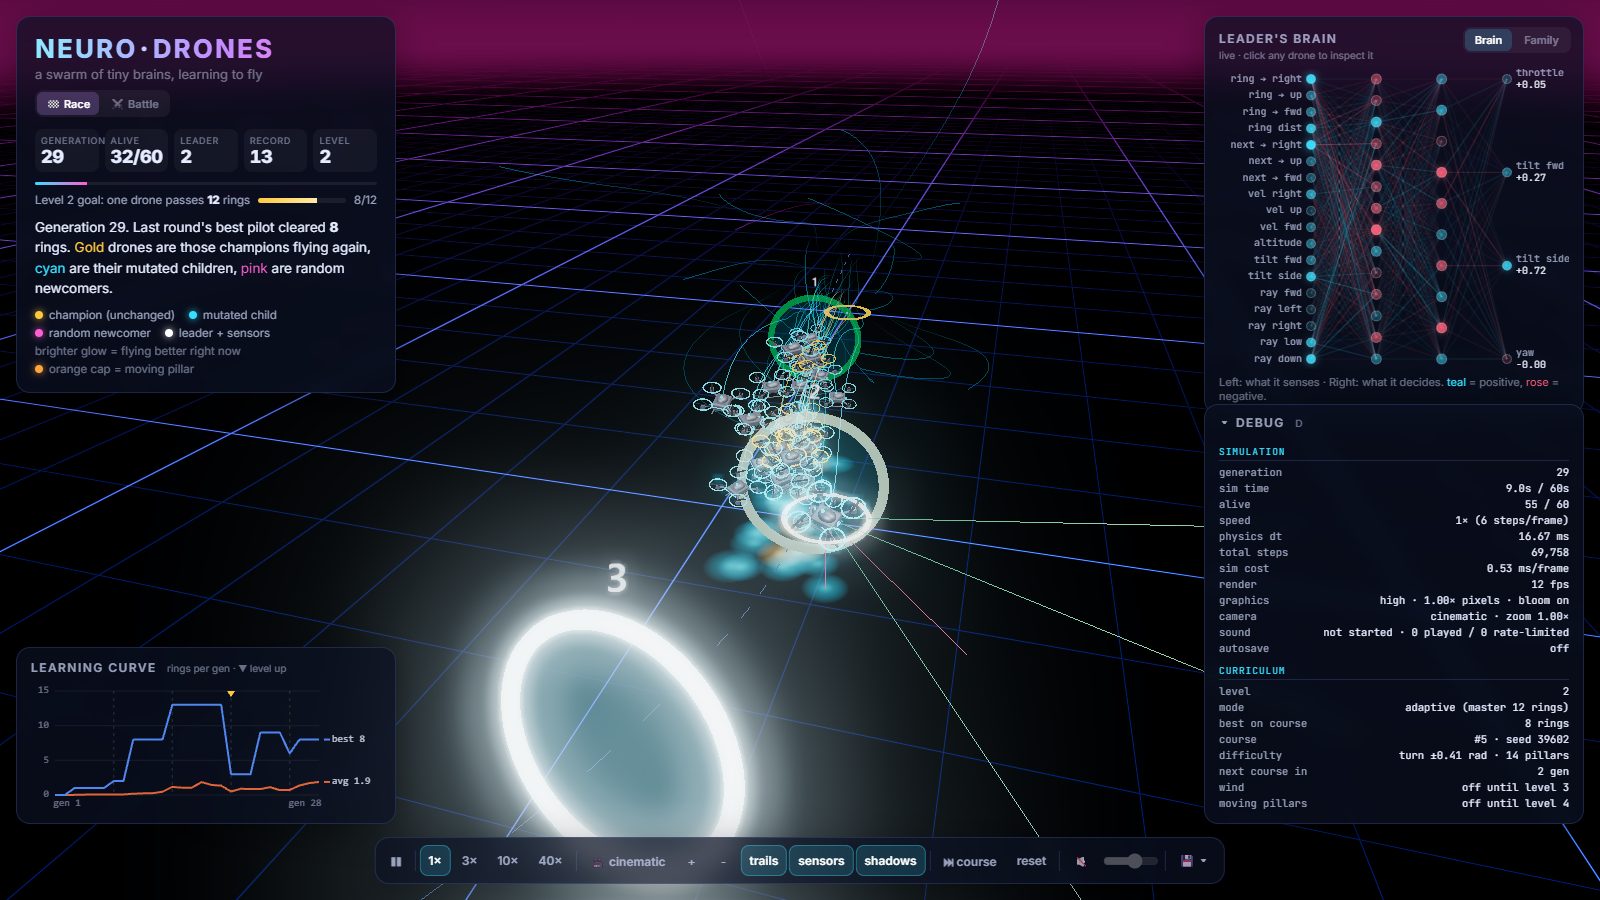
Task: Open the save options dropdown arrow
Action: coord(1203,861)
